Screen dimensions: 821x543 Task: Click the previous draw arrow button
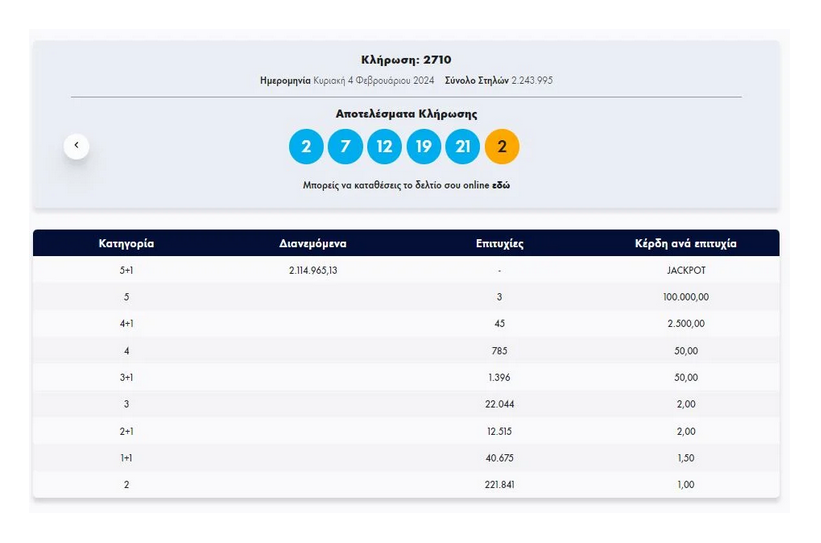pyautogui.click(x=77, y=146)
